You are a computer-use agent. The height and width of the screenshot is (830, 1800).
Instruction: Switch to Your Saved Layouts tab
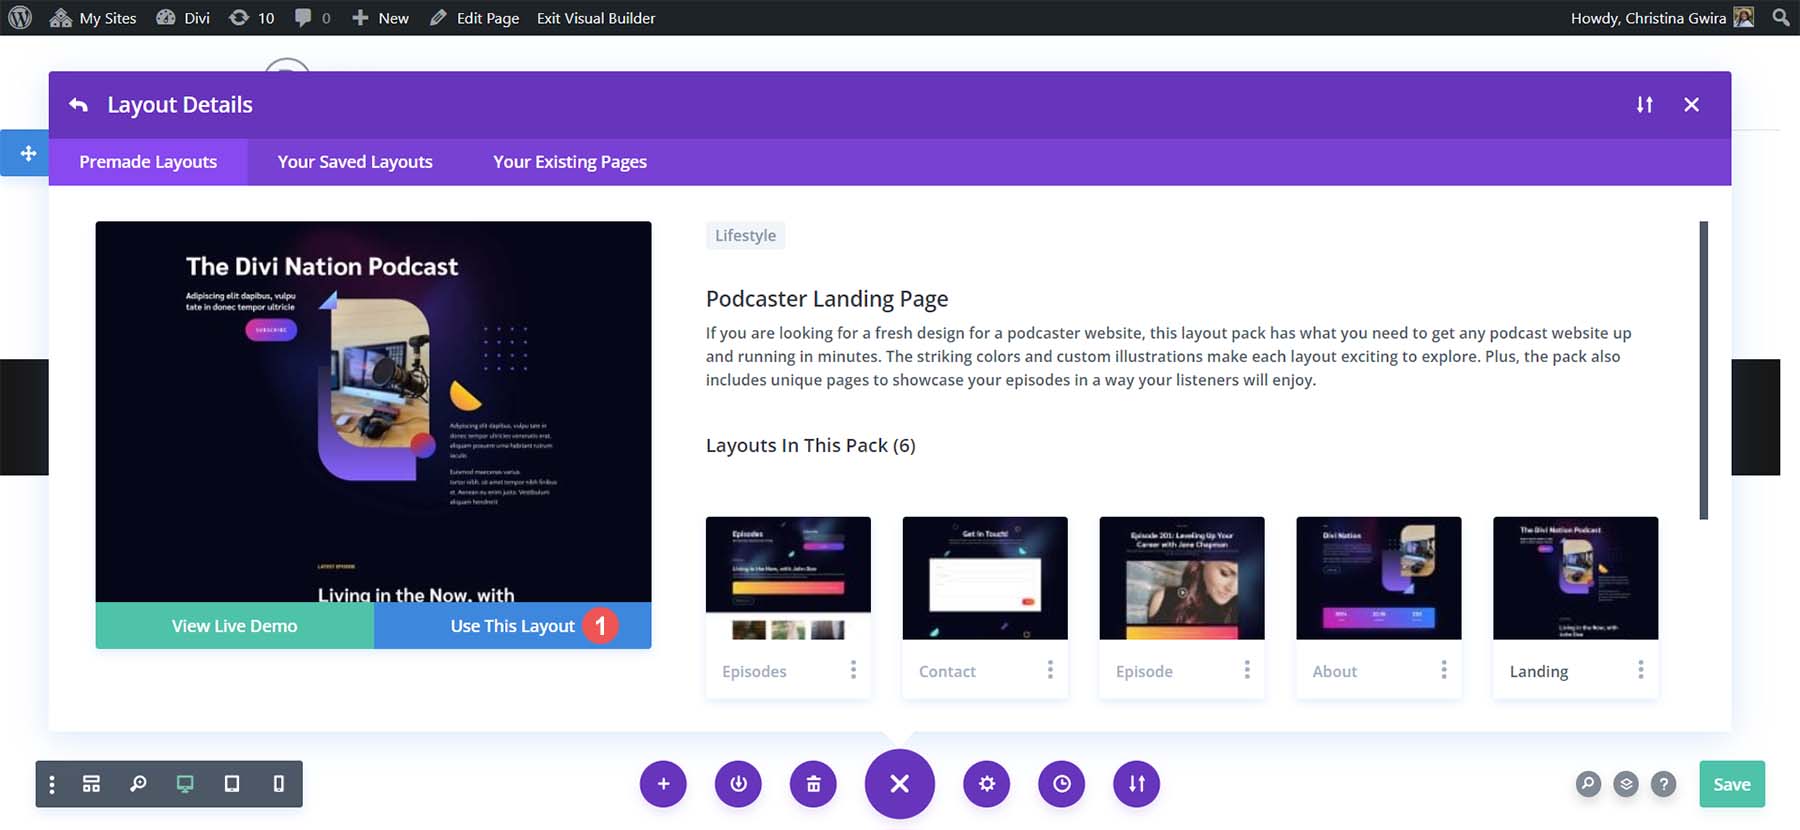[355, 162]
